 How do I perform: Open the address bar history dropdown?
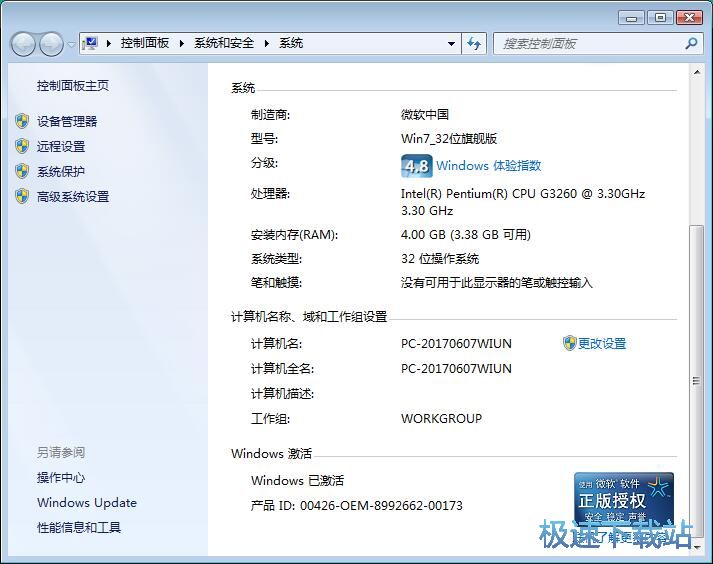point(451,44)
